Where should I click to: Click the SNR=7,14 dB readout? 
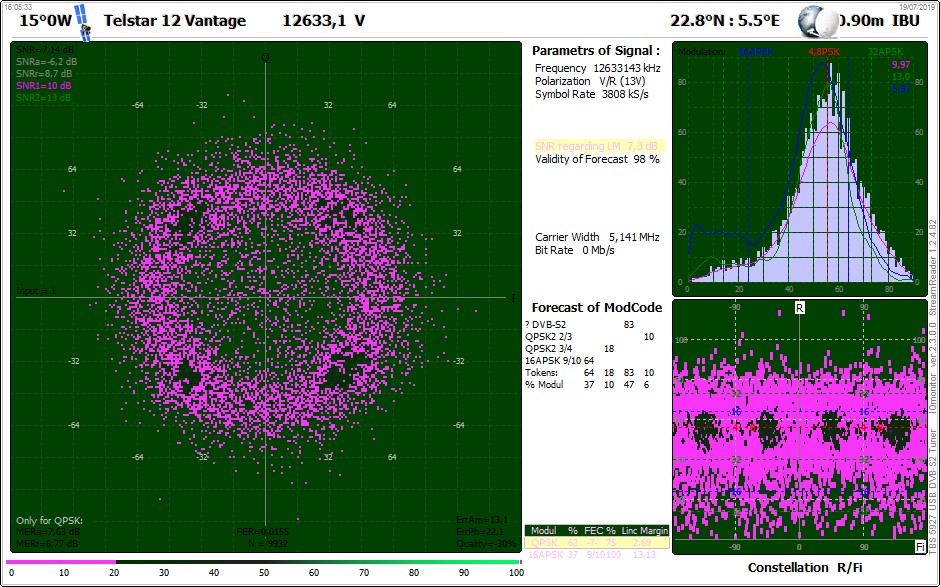(x=43, y=50)
